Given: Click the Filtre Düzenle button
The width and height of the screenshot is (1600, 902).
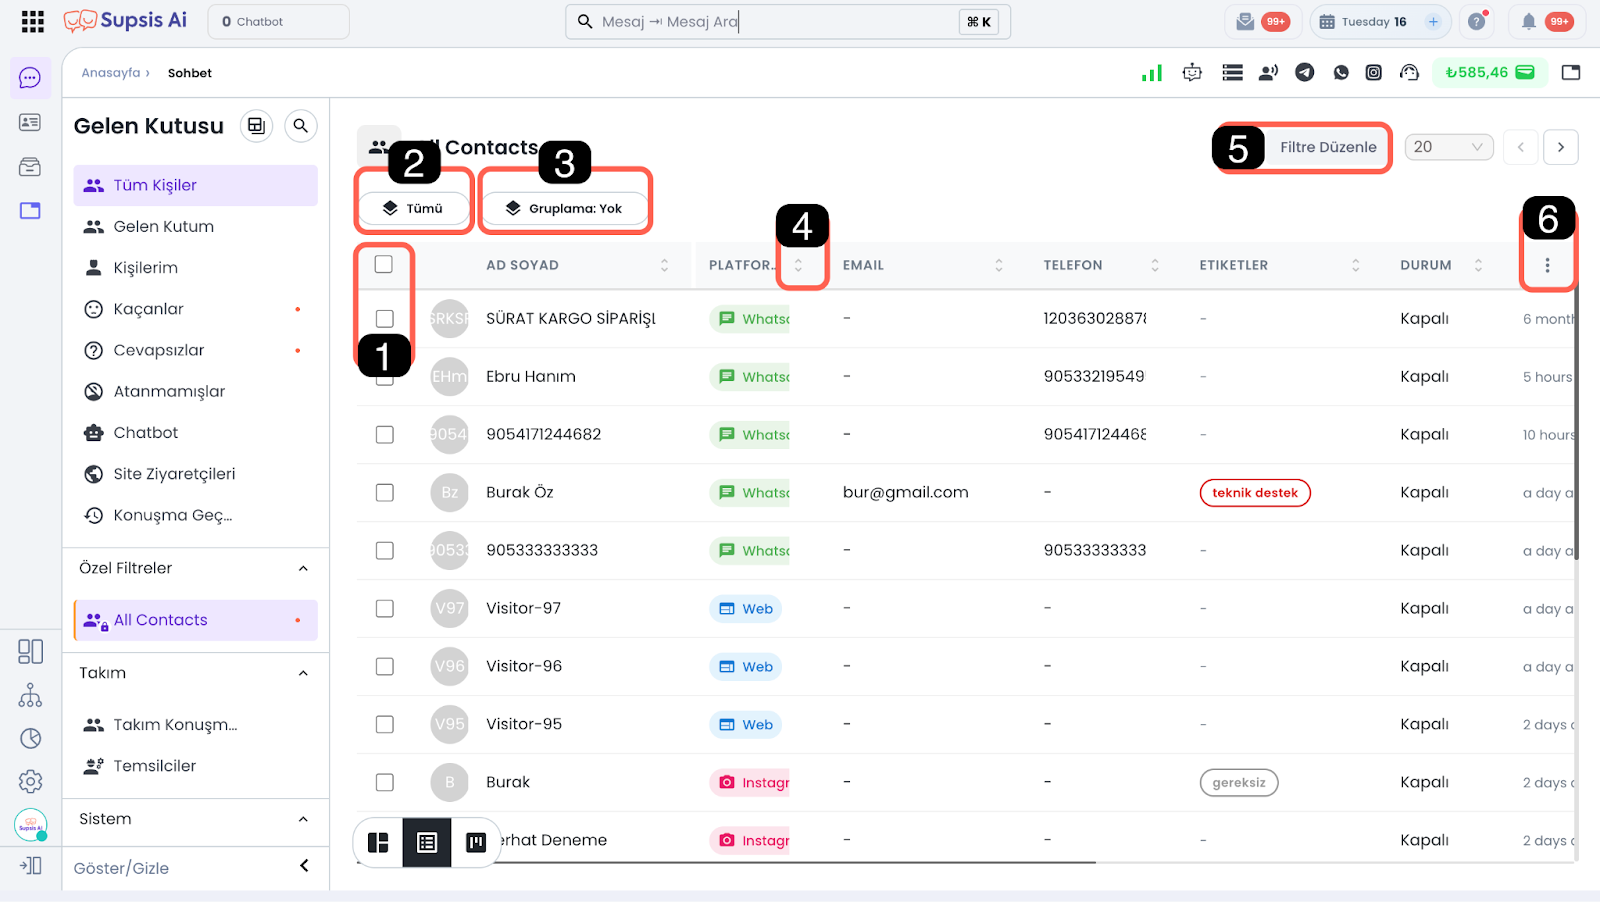Looking at the screenshot, I should 1327,147.
